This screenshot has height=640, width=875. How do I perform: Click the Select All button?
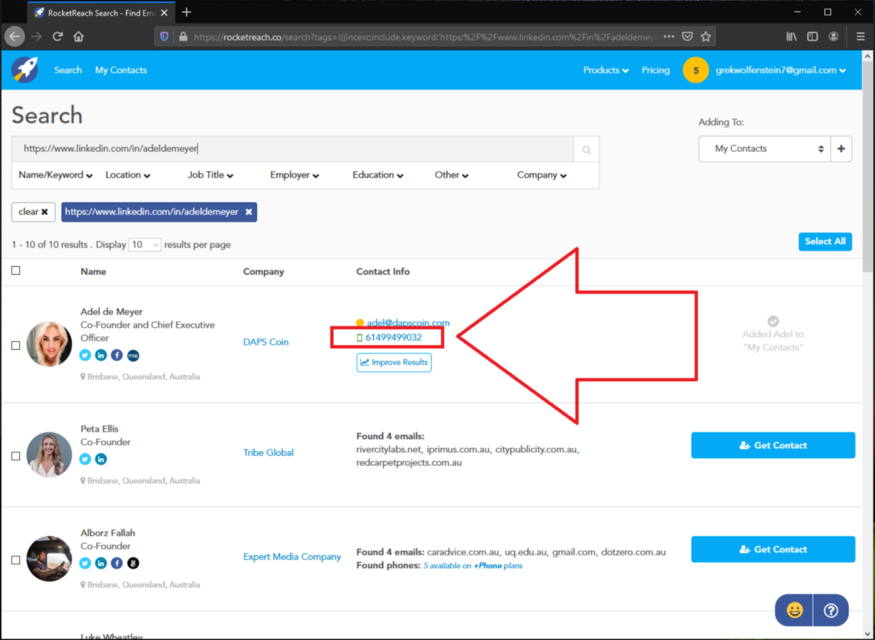pyautogui.click(x=825, y=242)
